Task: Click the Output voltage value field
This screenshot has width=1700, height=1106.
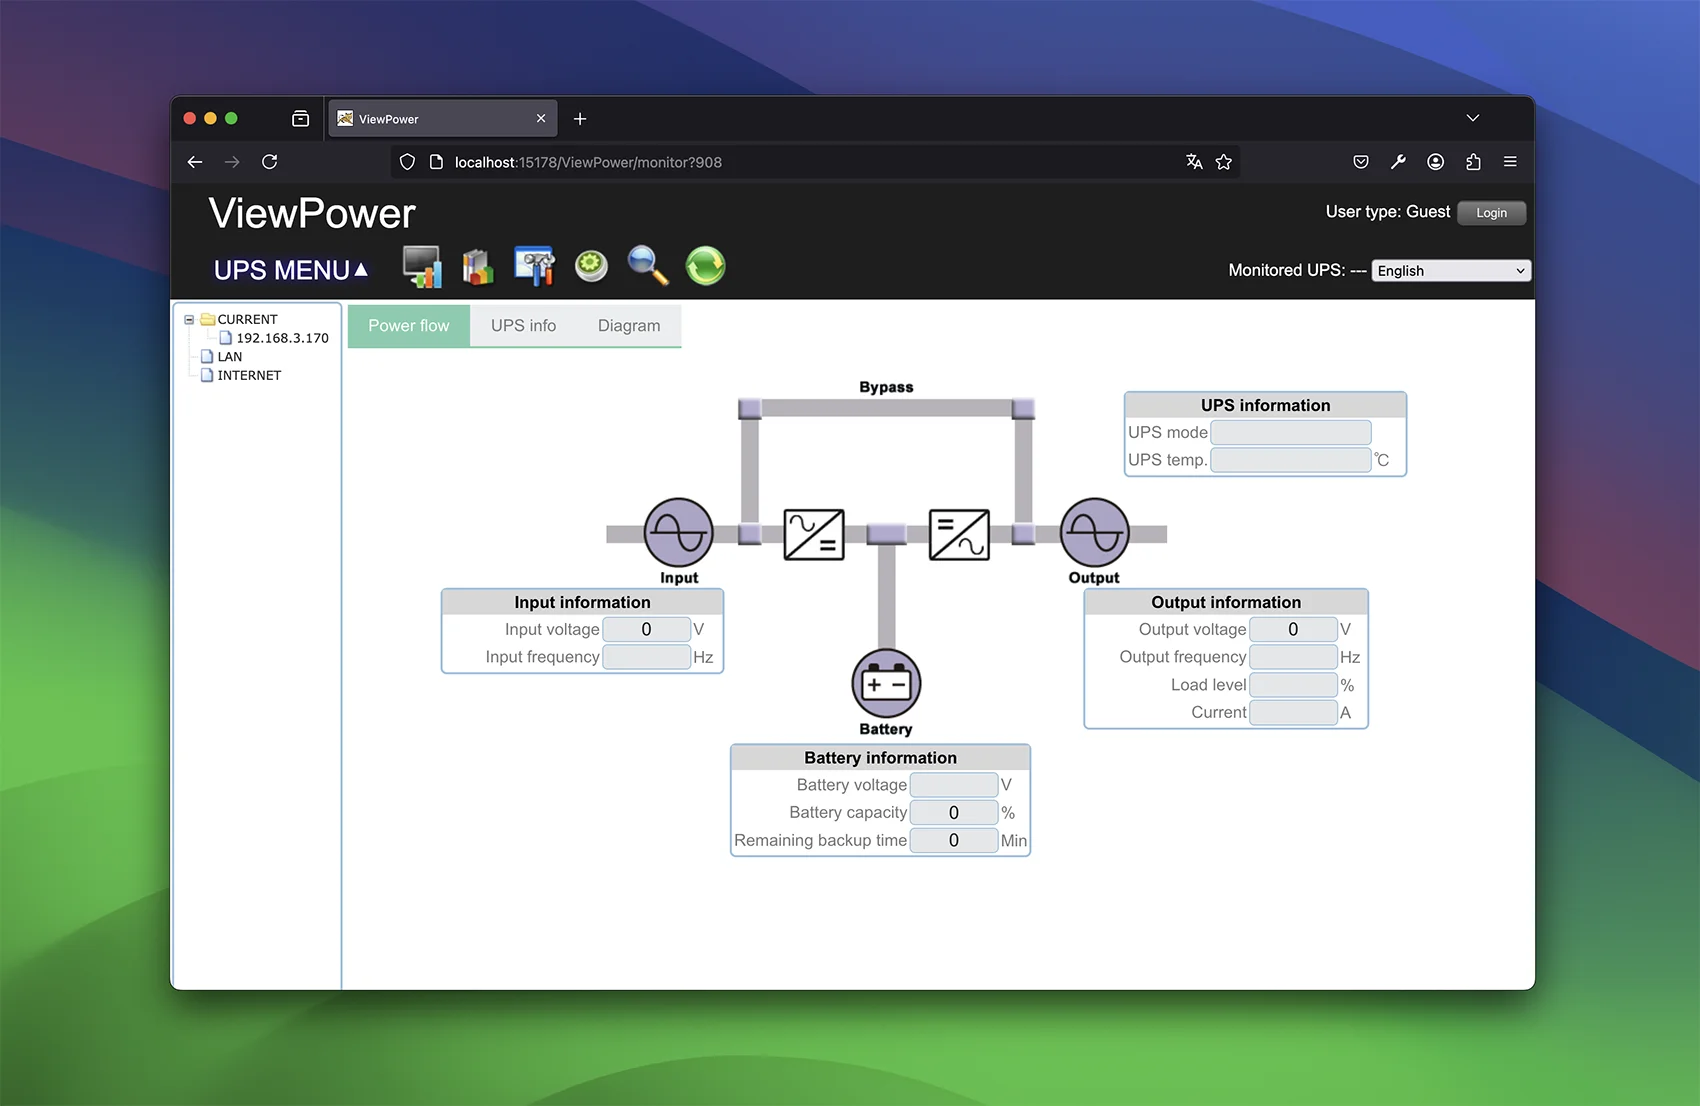Action: (1293, 629)
